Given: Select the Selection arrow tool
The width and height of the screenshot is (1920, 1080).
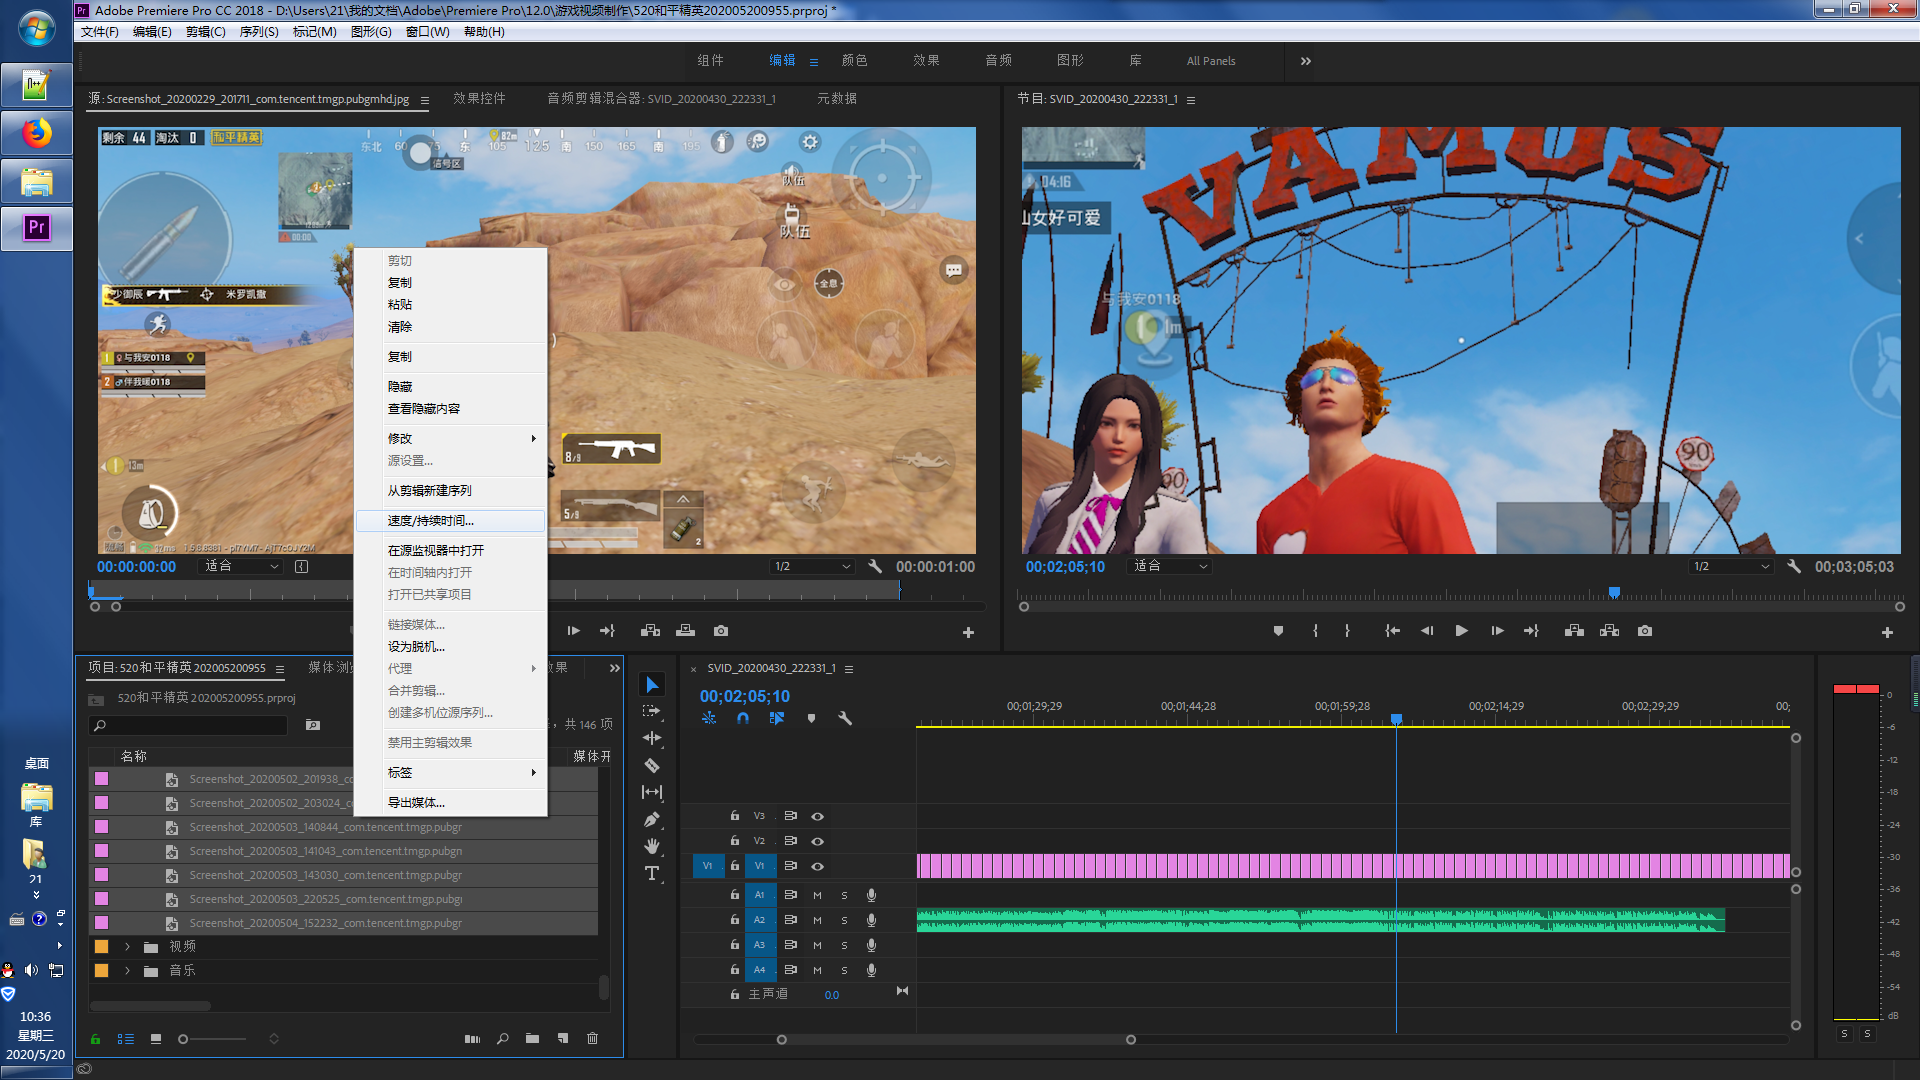Looking at the screenshot, I should click(652, 685).
